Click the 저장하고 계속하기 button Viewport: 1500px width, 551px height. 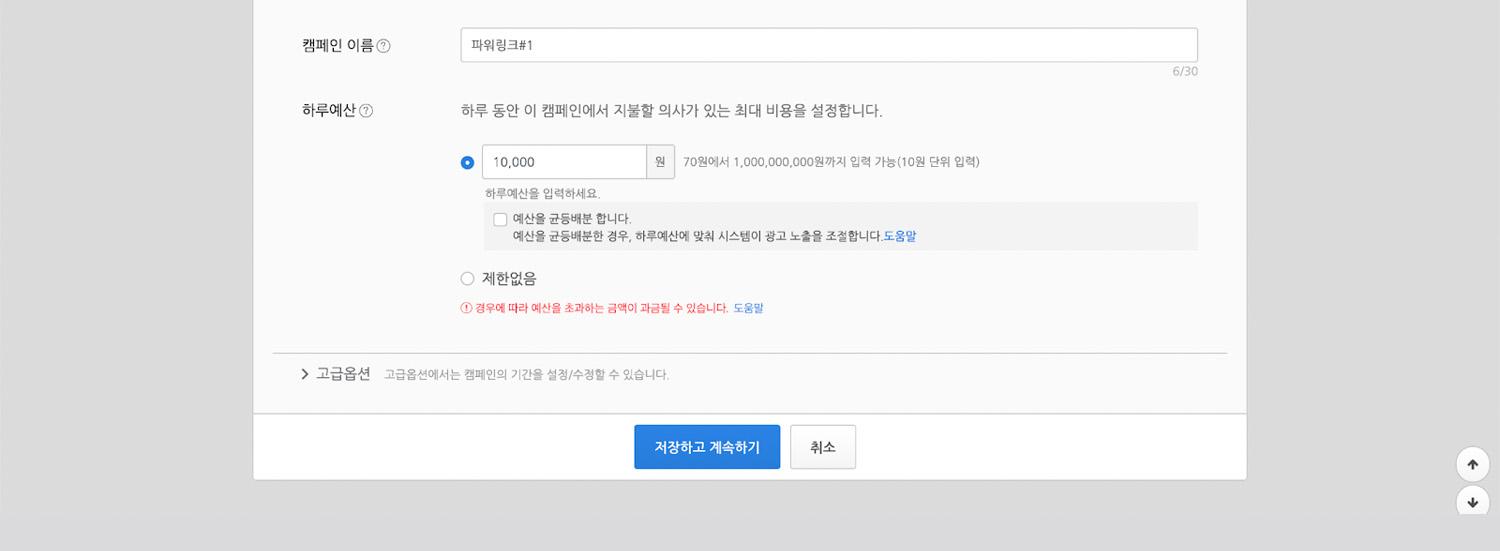(x=707, y=447)
